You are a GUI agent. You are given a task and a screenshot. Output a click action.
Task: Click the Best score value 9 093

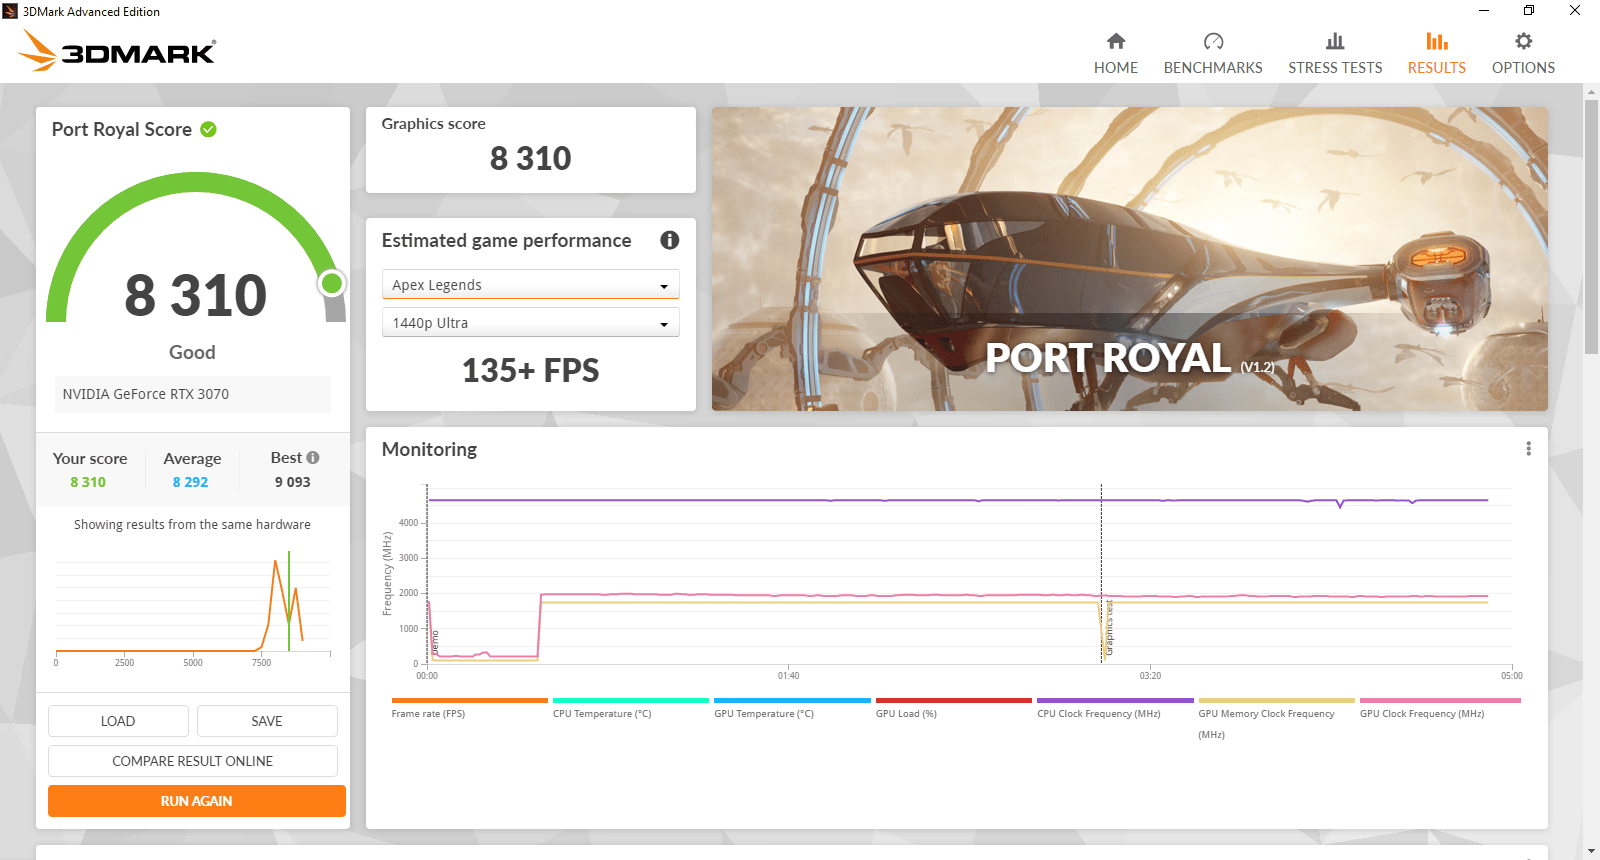pyautogui.click(x=293, y=482)
